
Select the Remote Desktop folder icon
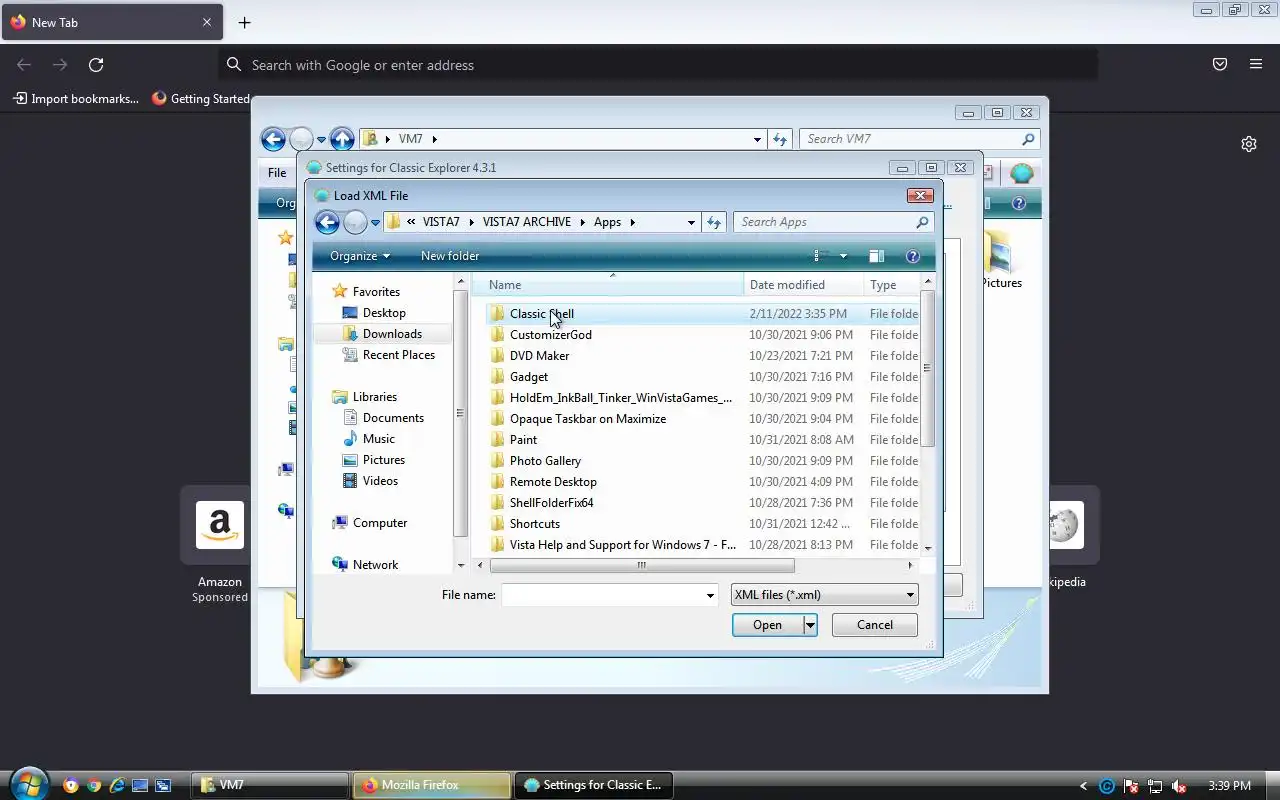pyautogui.click(x=497, y=481)
